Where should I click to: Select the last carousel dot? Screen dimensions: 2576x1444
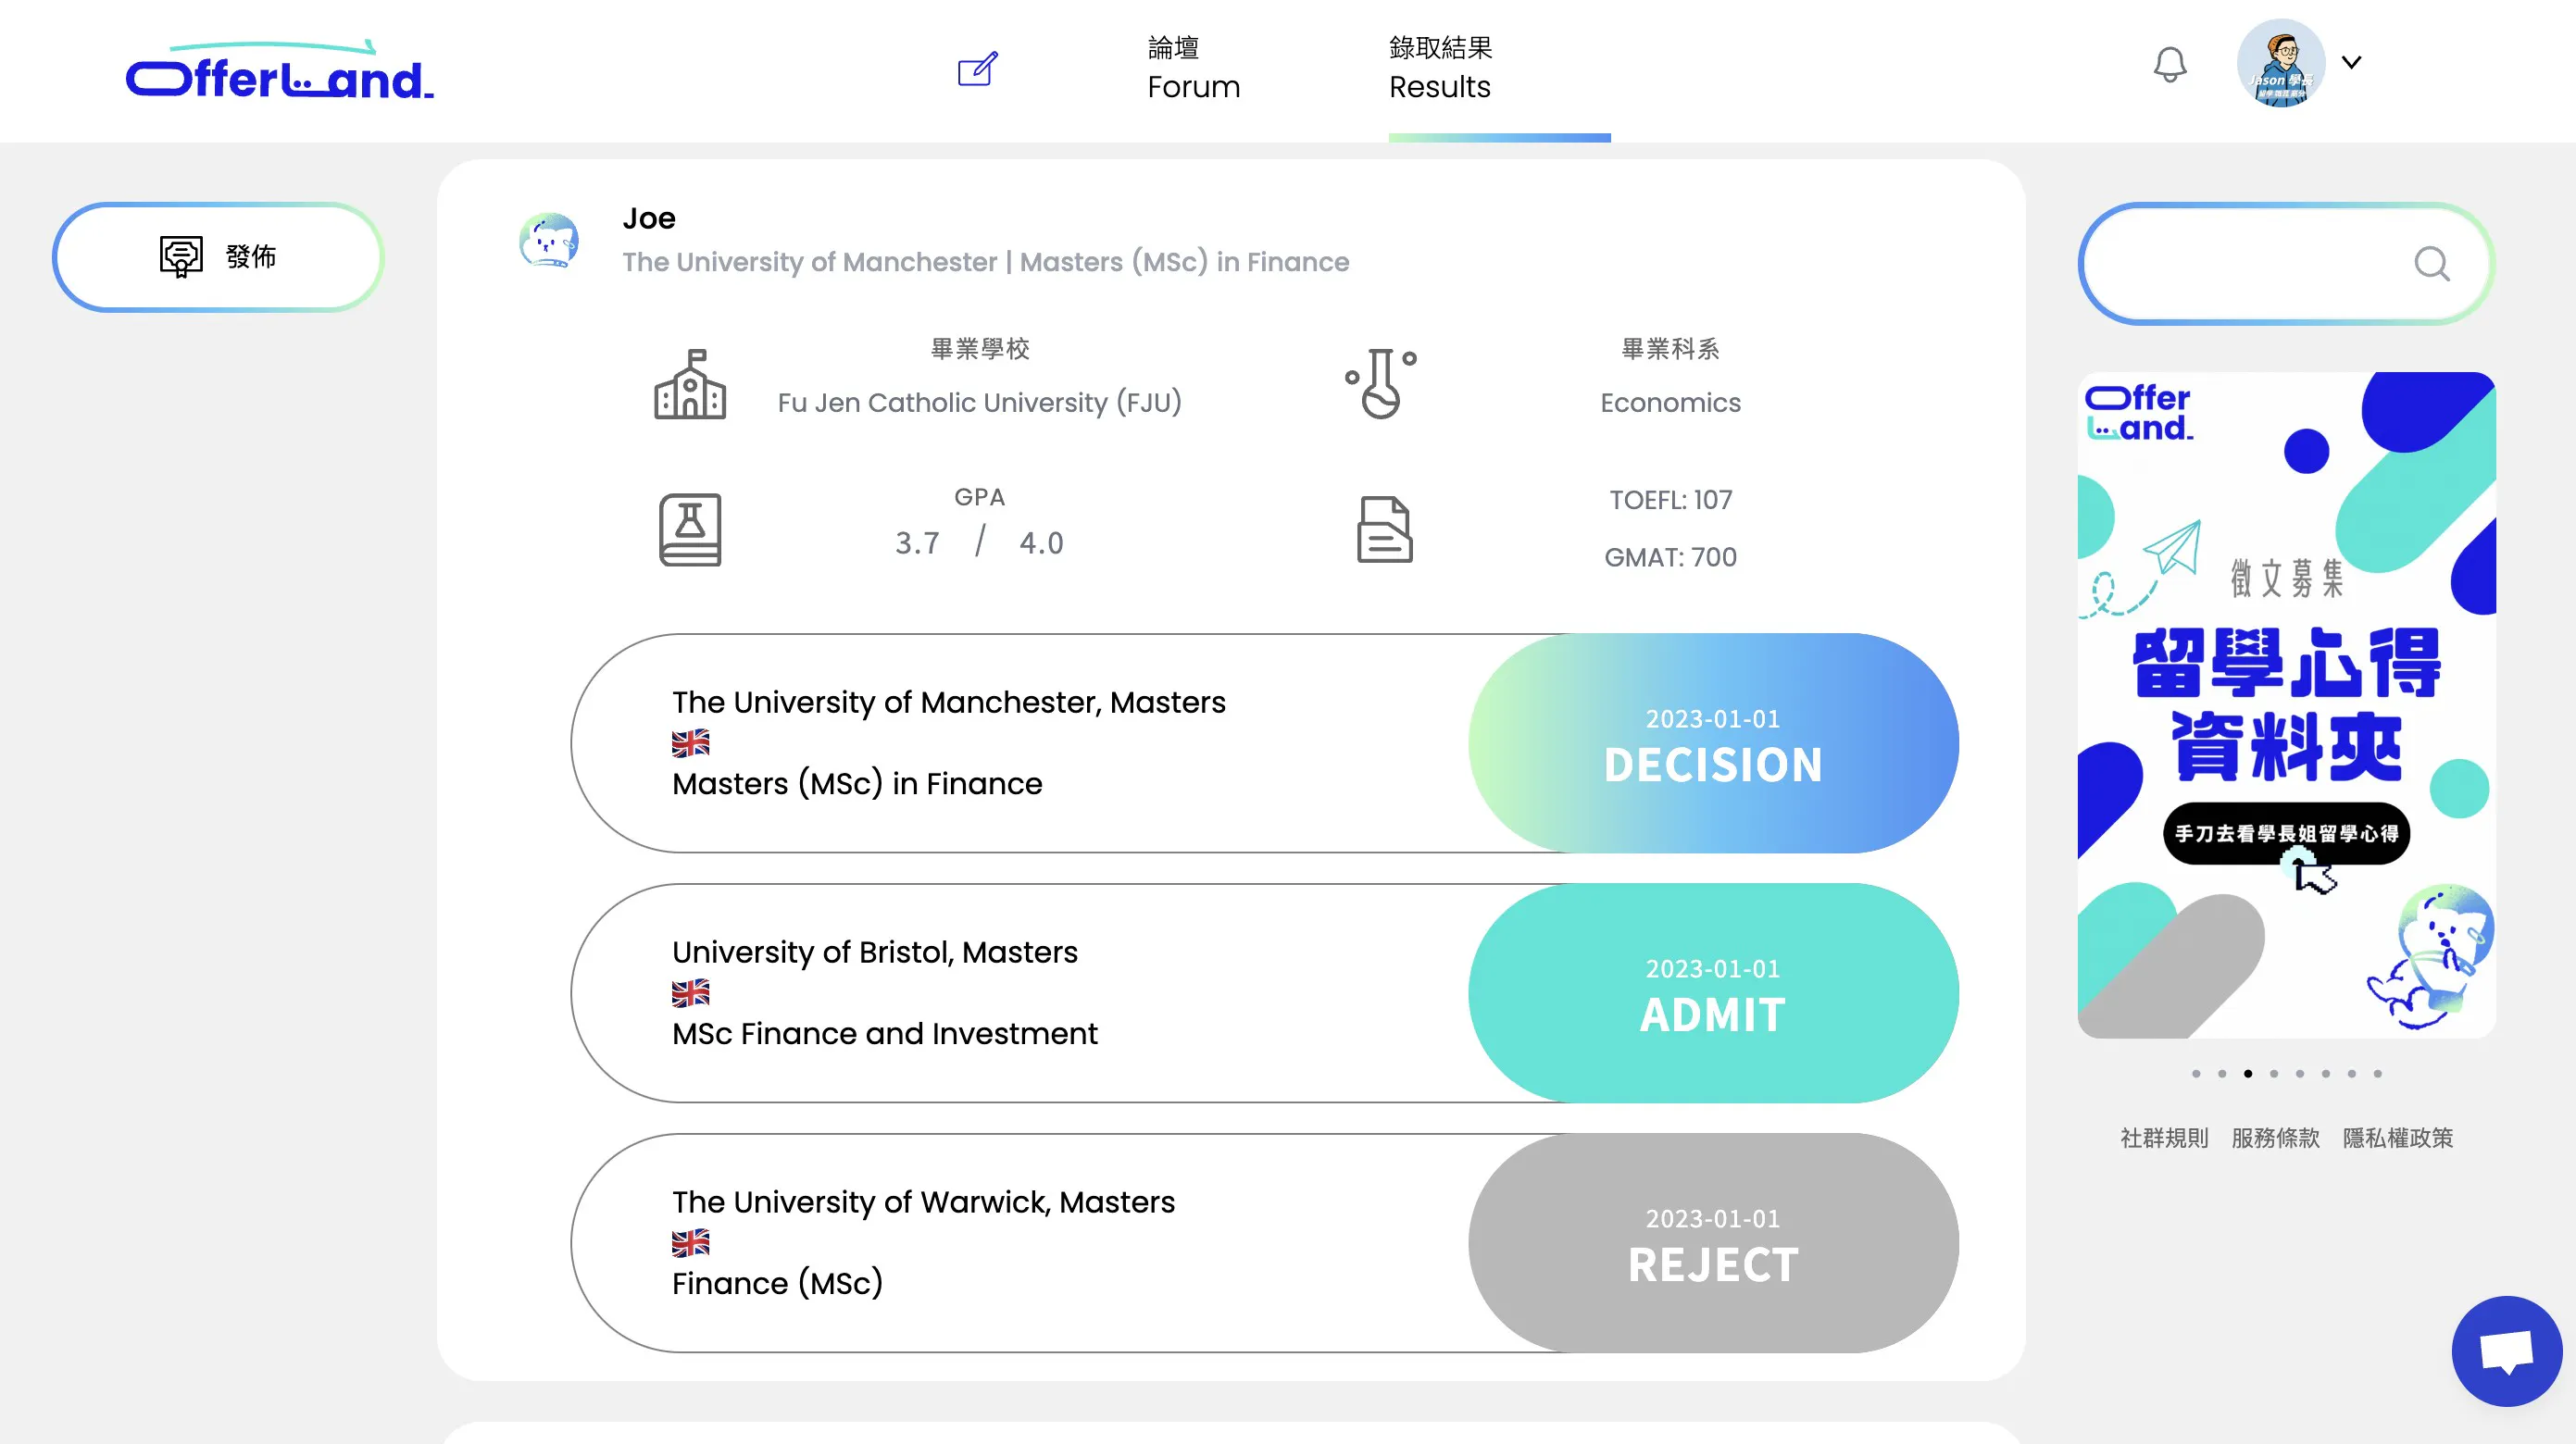[2378, 1073]
